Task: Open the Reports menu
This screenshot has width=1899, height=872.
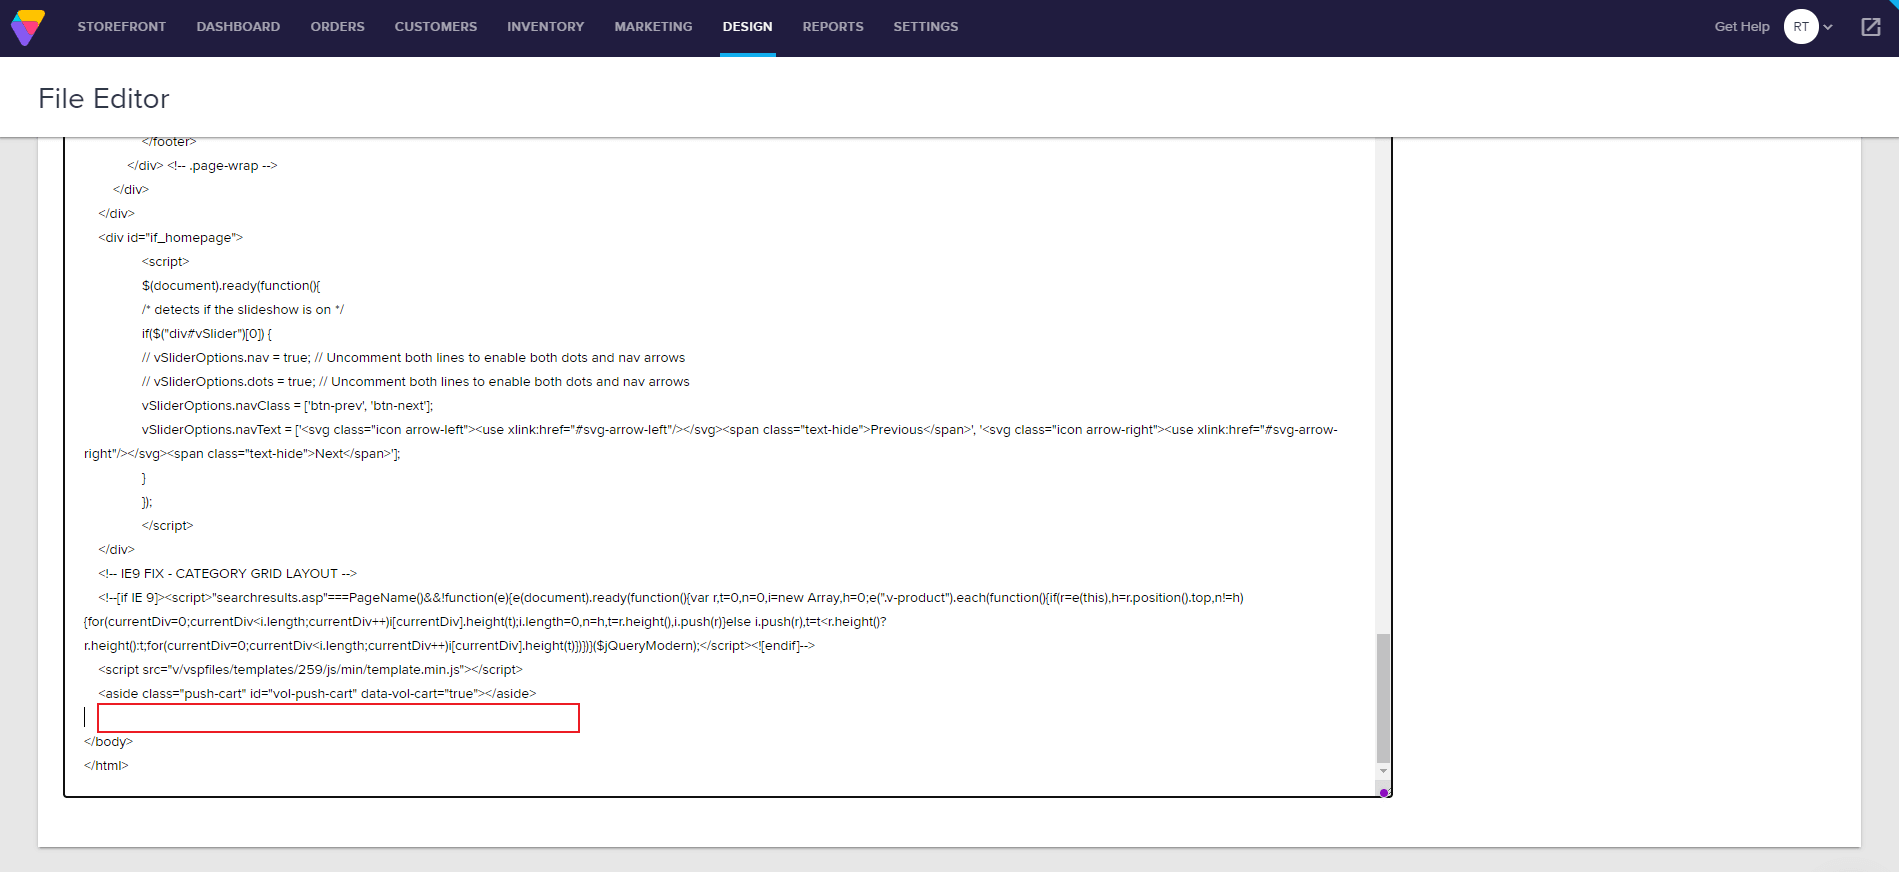Action: [833, 27]
